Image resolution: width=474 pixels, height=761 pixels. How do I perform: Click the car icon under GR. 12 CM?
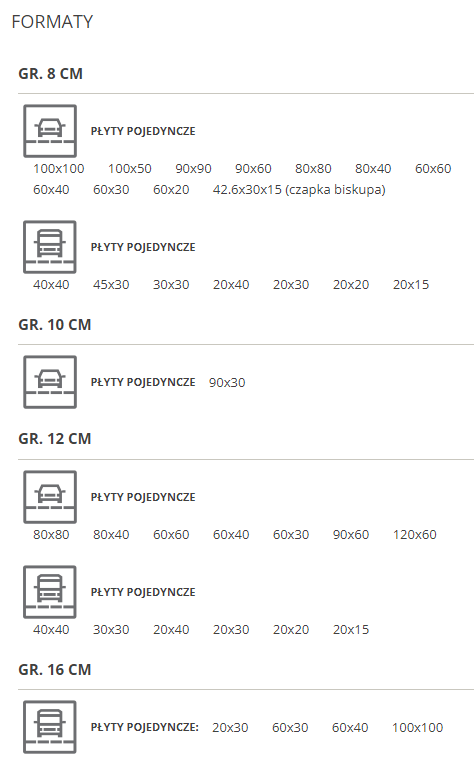50,497
